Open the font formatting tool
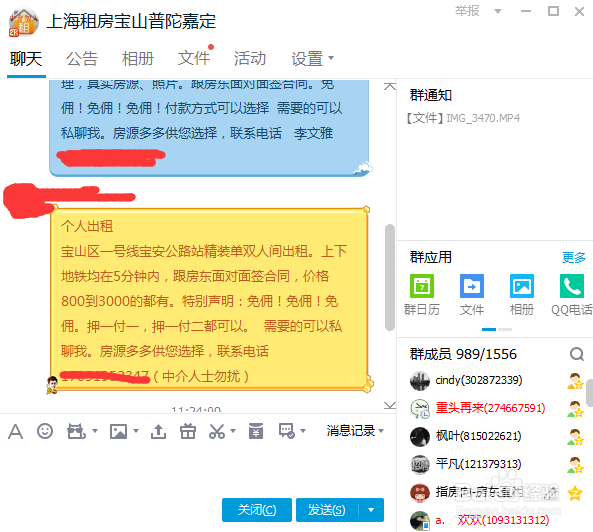Viewport: 593px width, 532px height. [x=16, y=431]
